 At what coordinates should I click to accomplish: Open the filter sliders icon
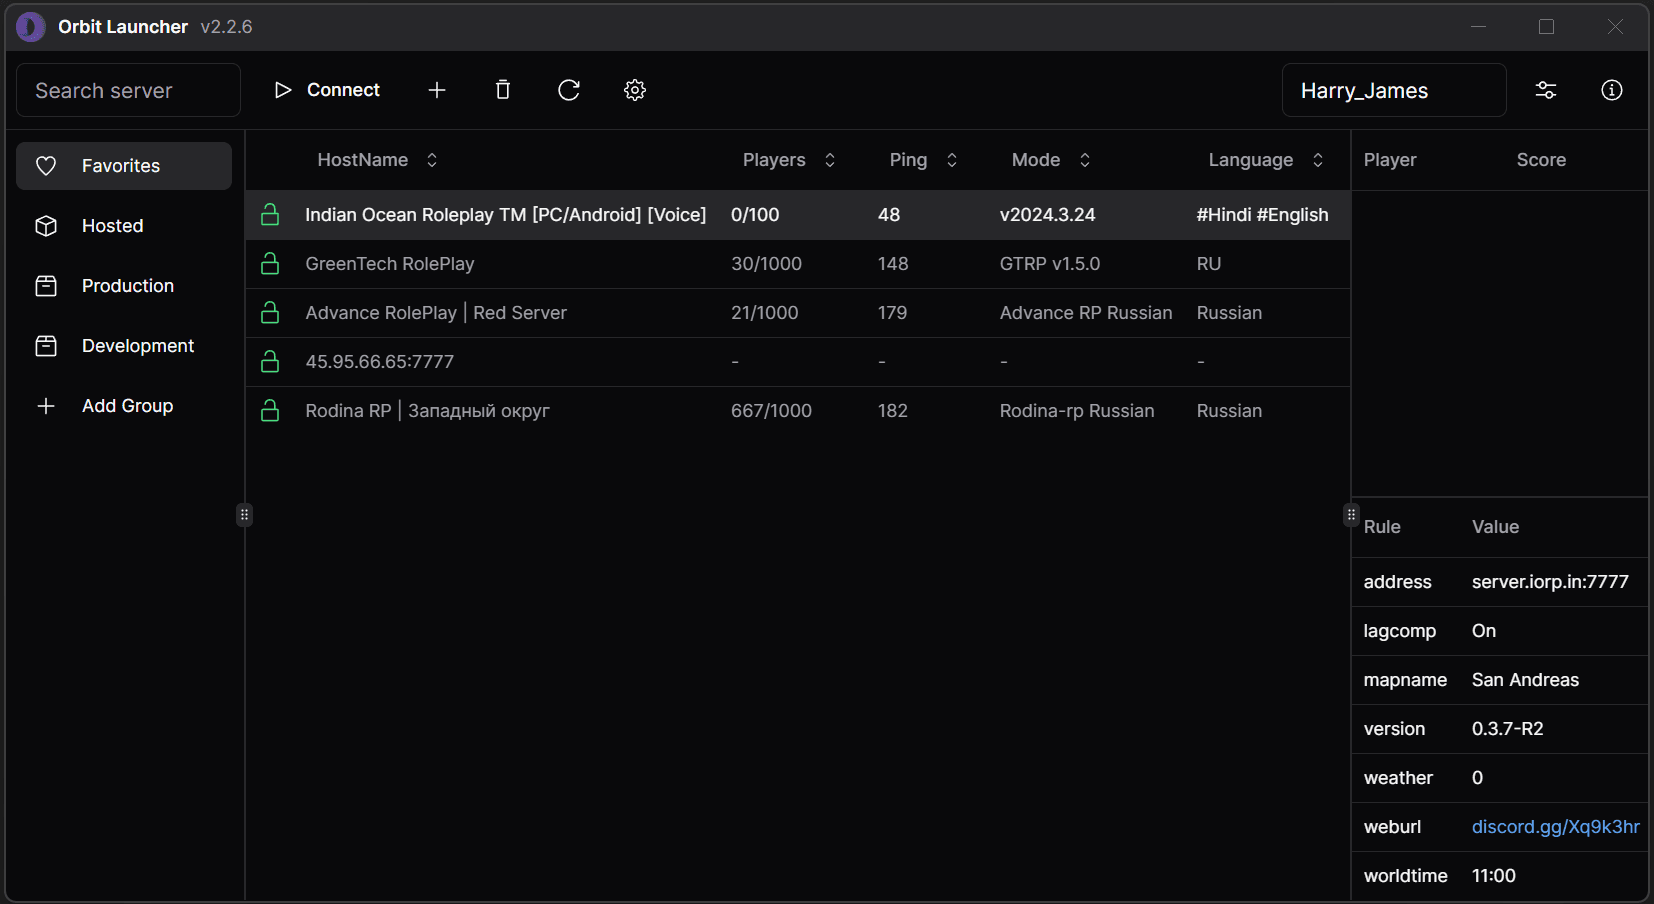pyautogui.click(x=1546, y=90)
